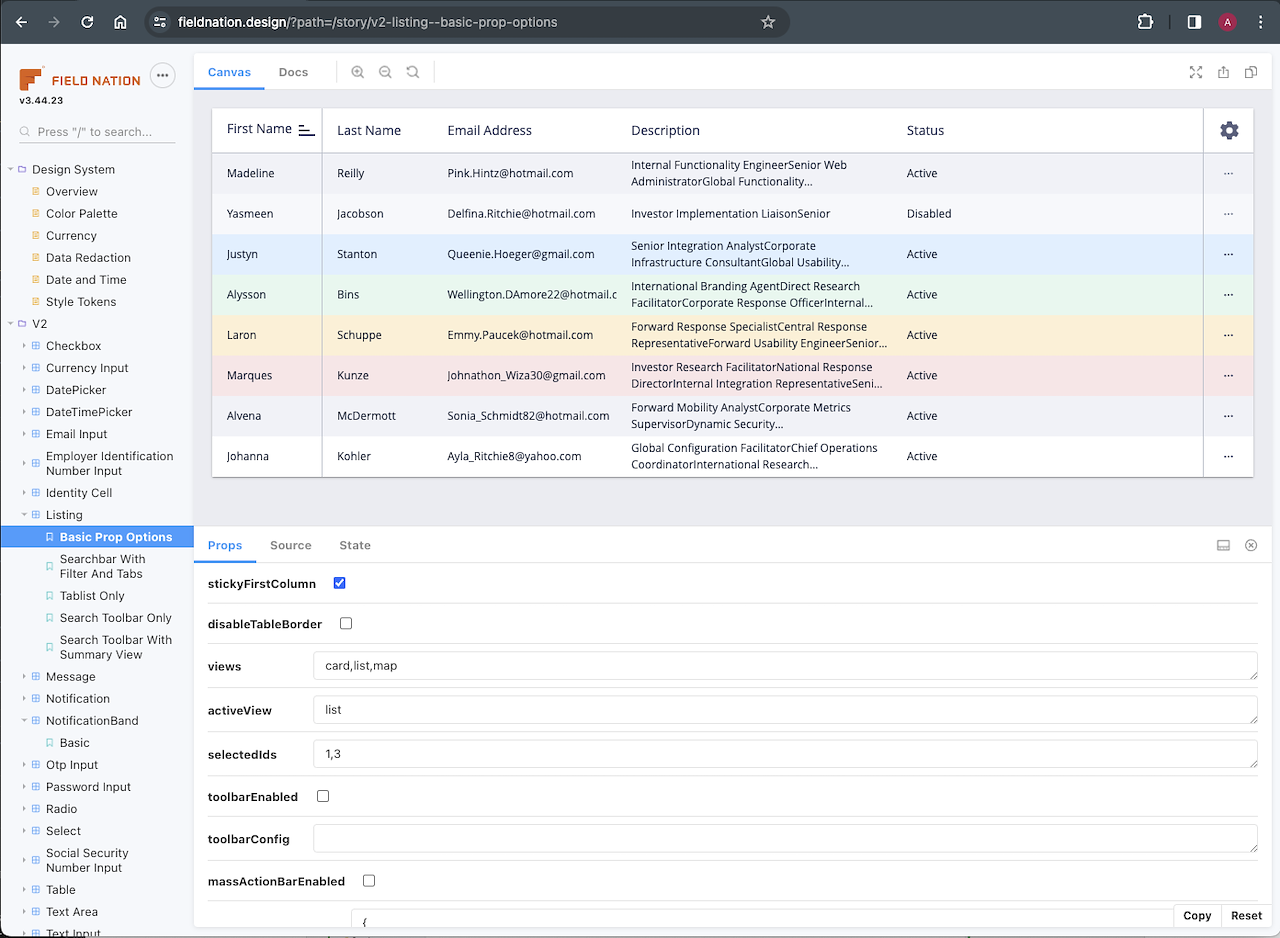Open canvas in full screen mode
The width and height of the screenshot is (1280, 938).
[1195, 72]
